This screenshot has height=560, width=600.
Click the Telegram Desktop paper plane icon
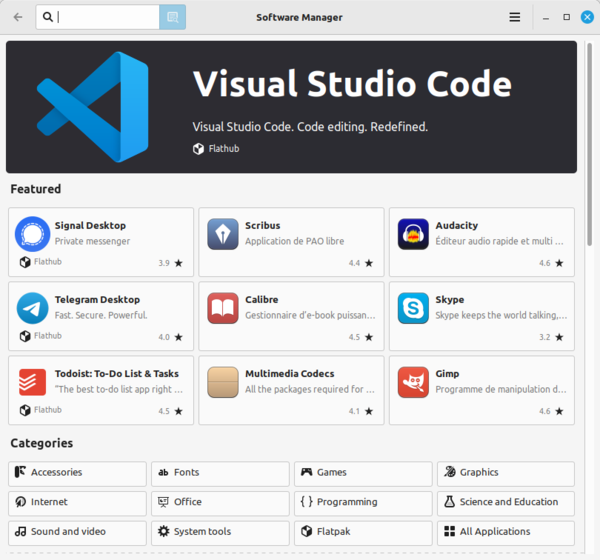(33, 308)
